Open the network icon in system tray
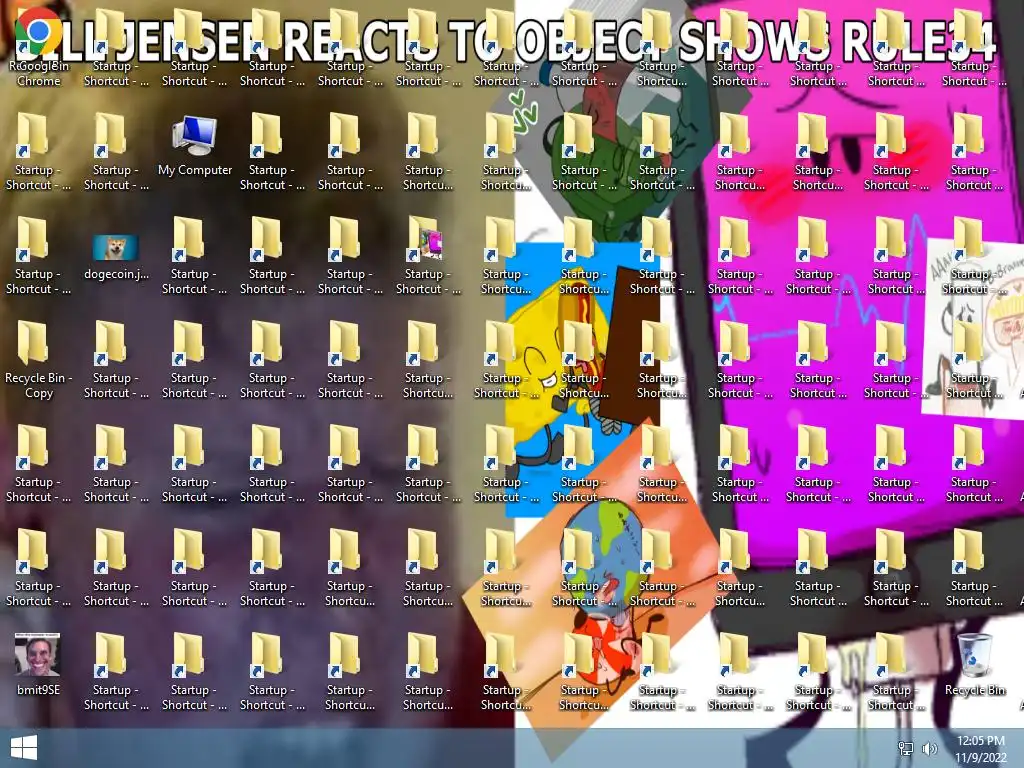Viewport: 1024px width, 768px height. (906, 748)
